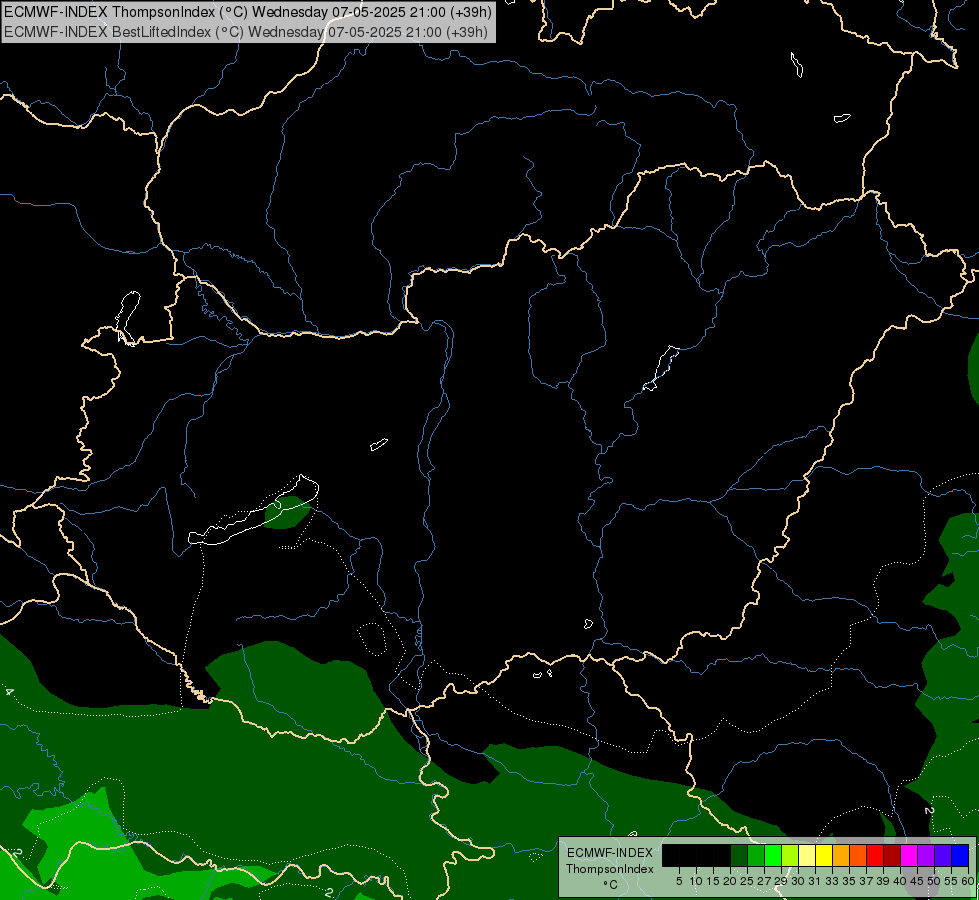Click the ThompsonIndex label in the legend
Screen dimensions: 979x900
pyautogui.click(x=610, y=869)
